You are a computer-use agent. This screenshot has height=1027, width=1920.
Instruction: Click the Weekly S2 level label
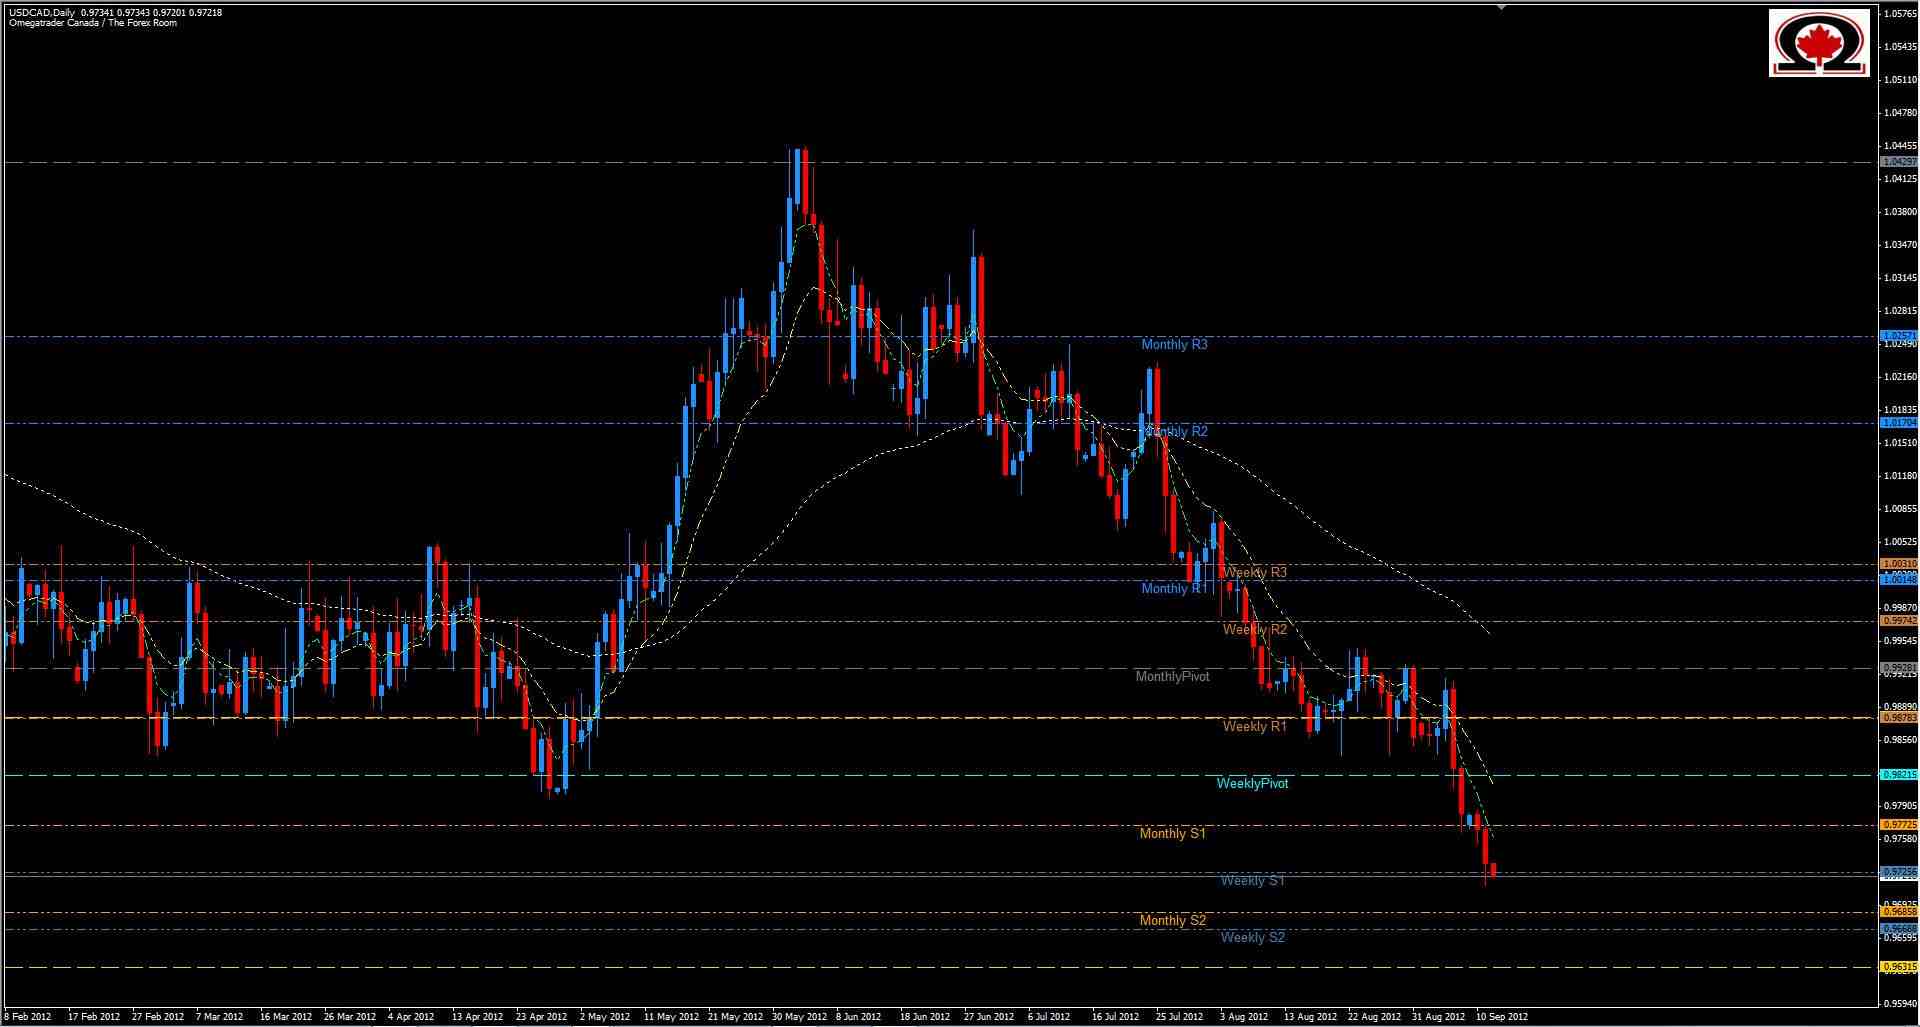(x=1253, y=937)
